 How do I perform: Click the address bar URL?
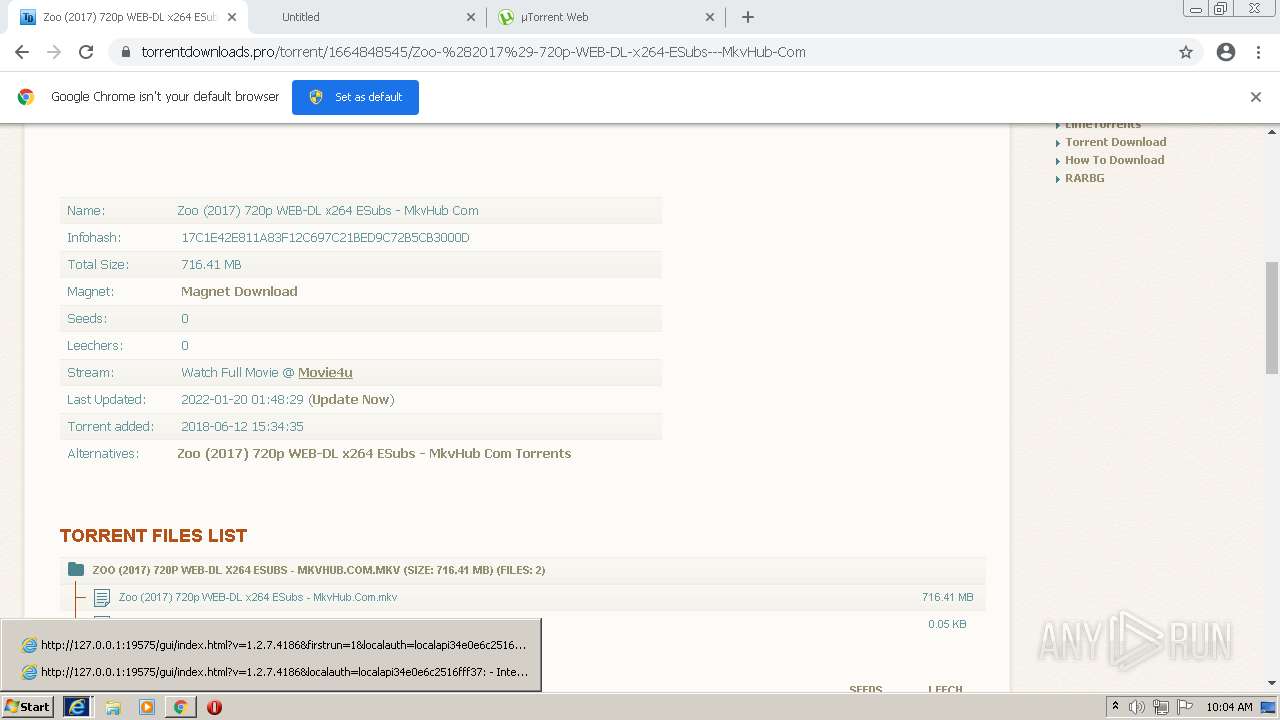point(473,52)
